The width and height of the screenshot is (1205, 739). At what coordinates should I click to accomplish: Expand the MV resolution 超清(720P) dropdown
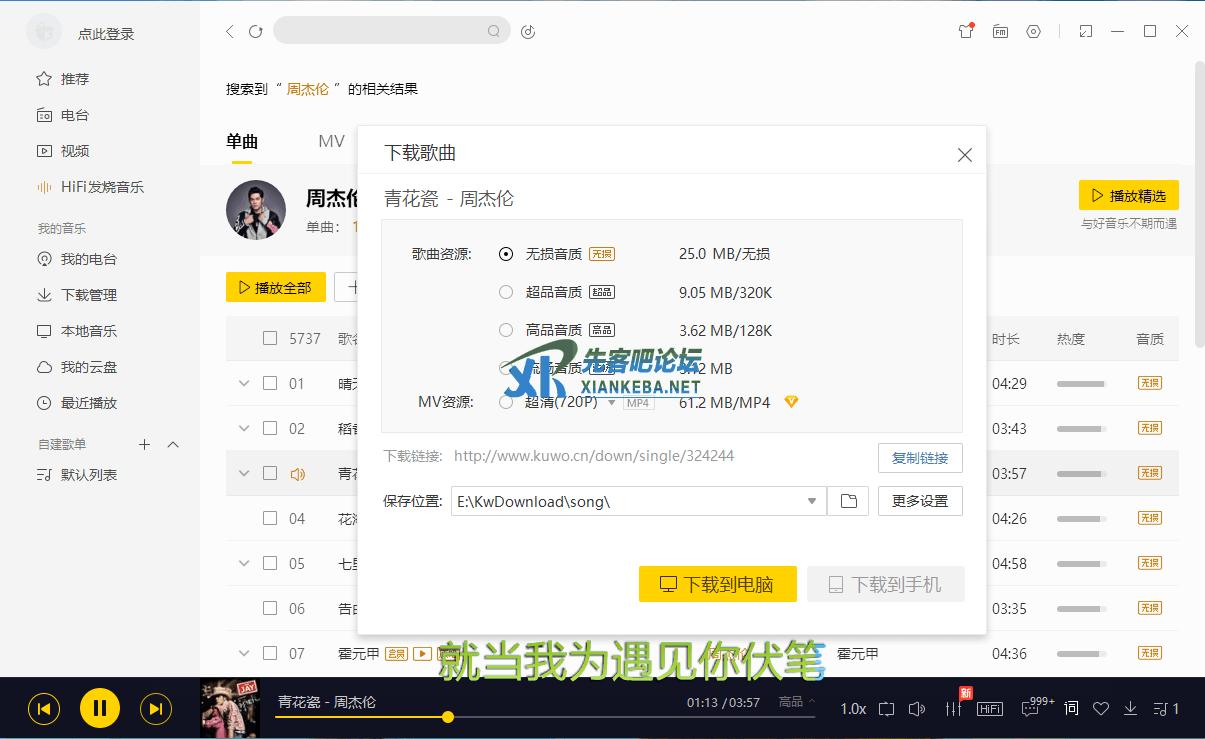click(x=611, y=402)
